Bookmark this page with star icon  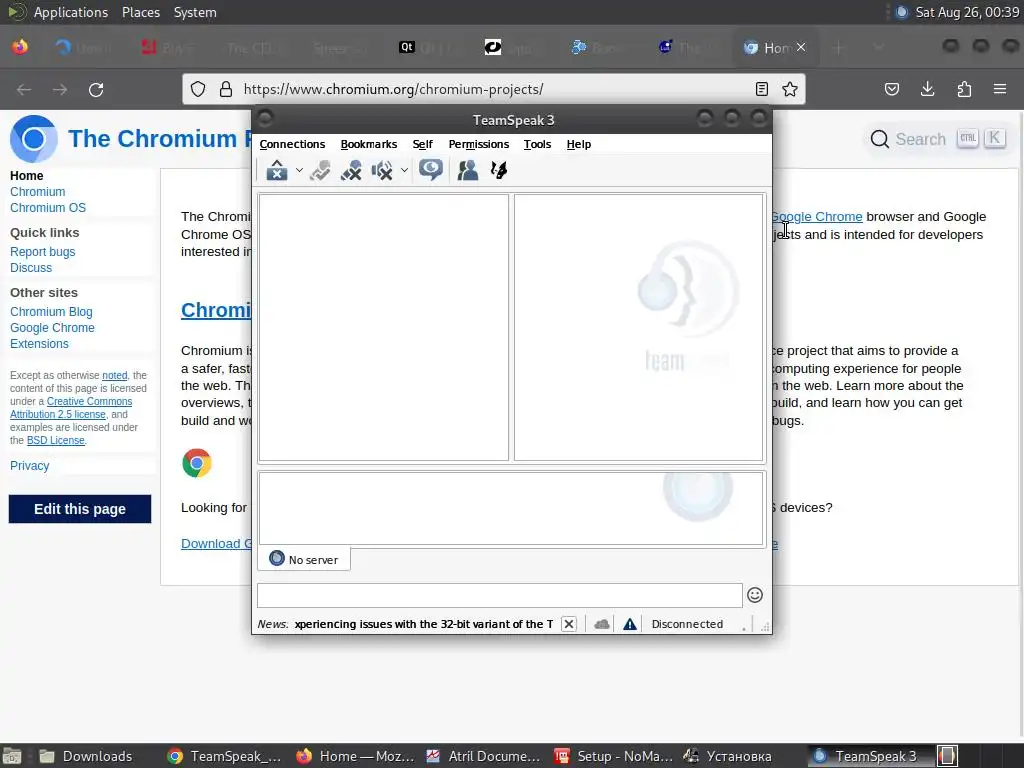[790, 89]
